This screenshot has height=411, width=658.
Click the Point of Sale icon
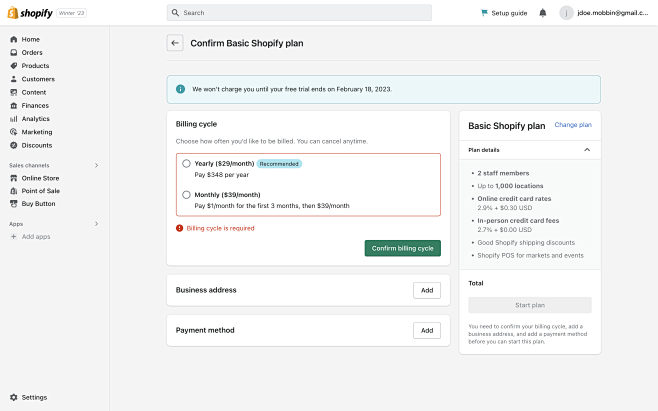tap(14, 190)
